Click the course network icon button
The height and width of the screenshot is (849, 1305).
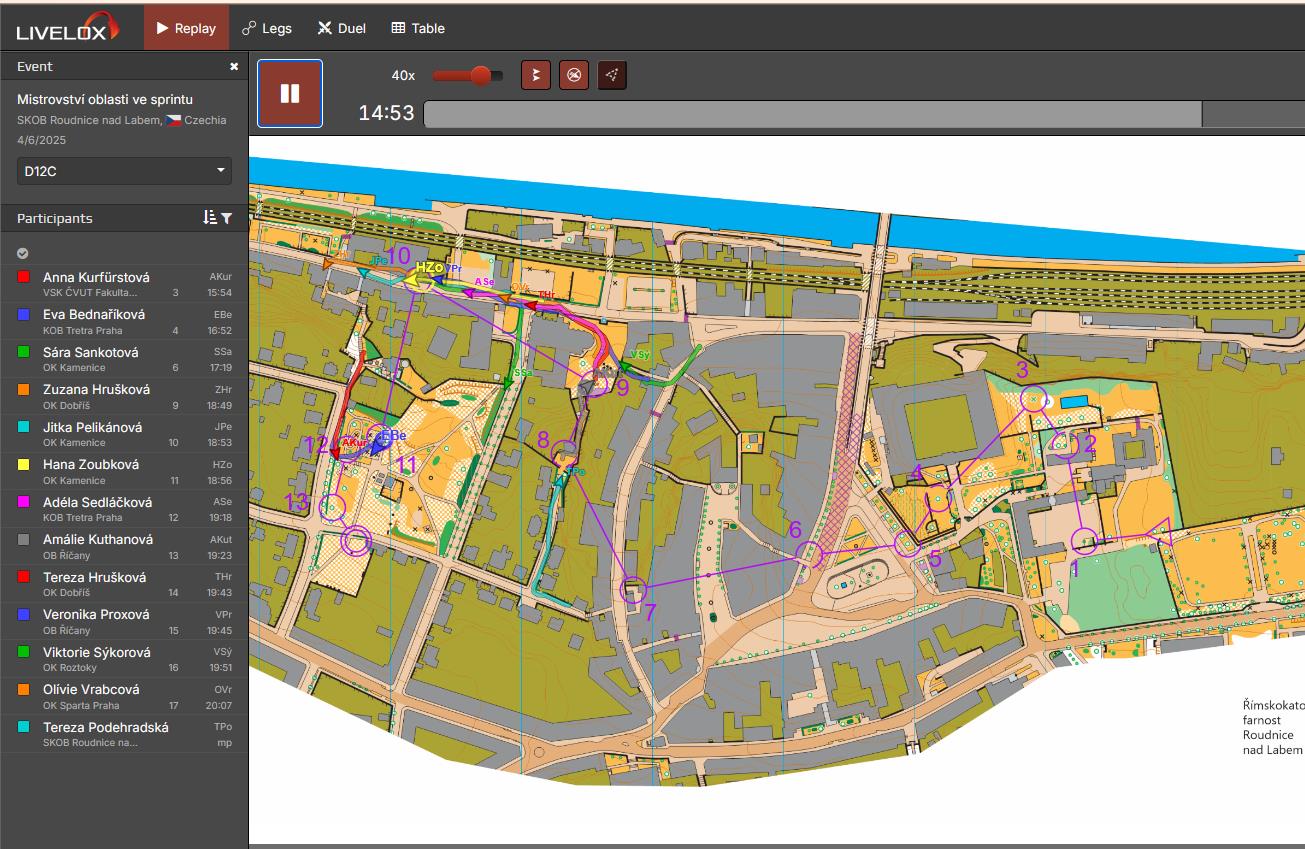coord(612,75)
